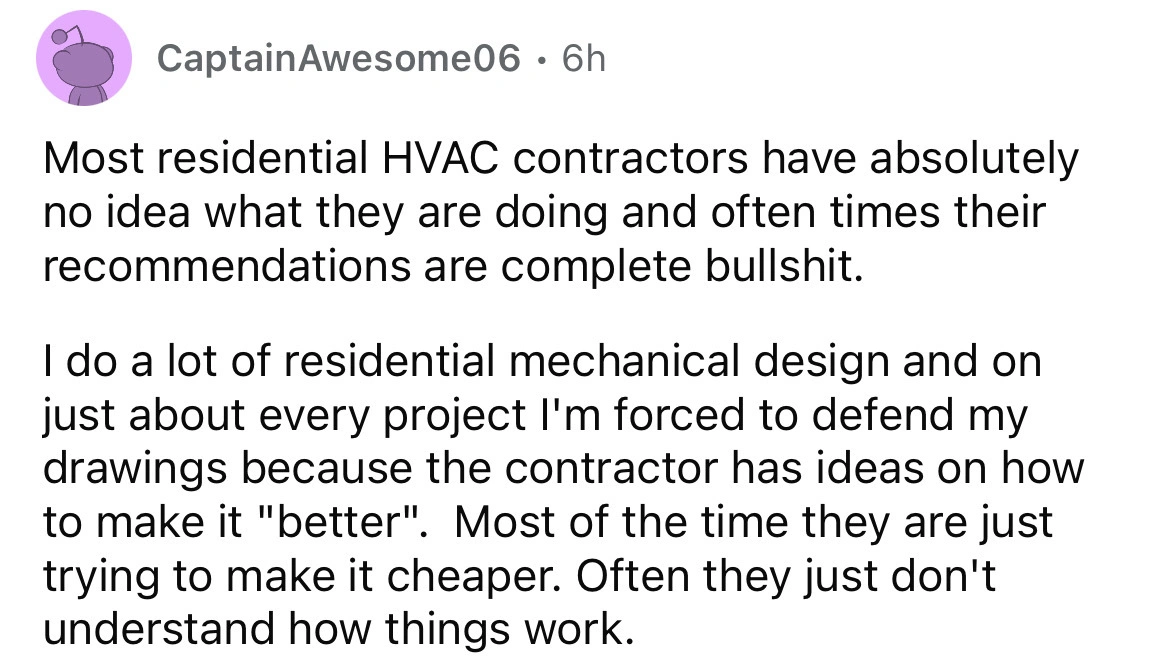This screenshot has height=672, width=1170.
Task: Open the CaptainAwesome06 user profile
Action: tap(340, 60)
